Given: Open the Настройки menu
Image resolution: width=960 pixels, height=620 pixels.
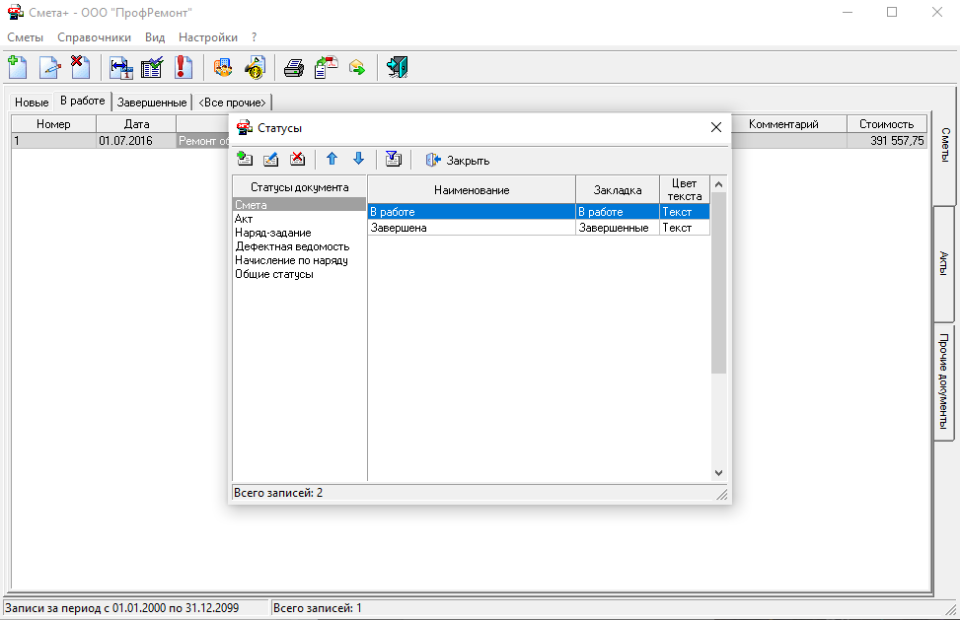Looking at the screenshot, I should [x=208, y=37].
